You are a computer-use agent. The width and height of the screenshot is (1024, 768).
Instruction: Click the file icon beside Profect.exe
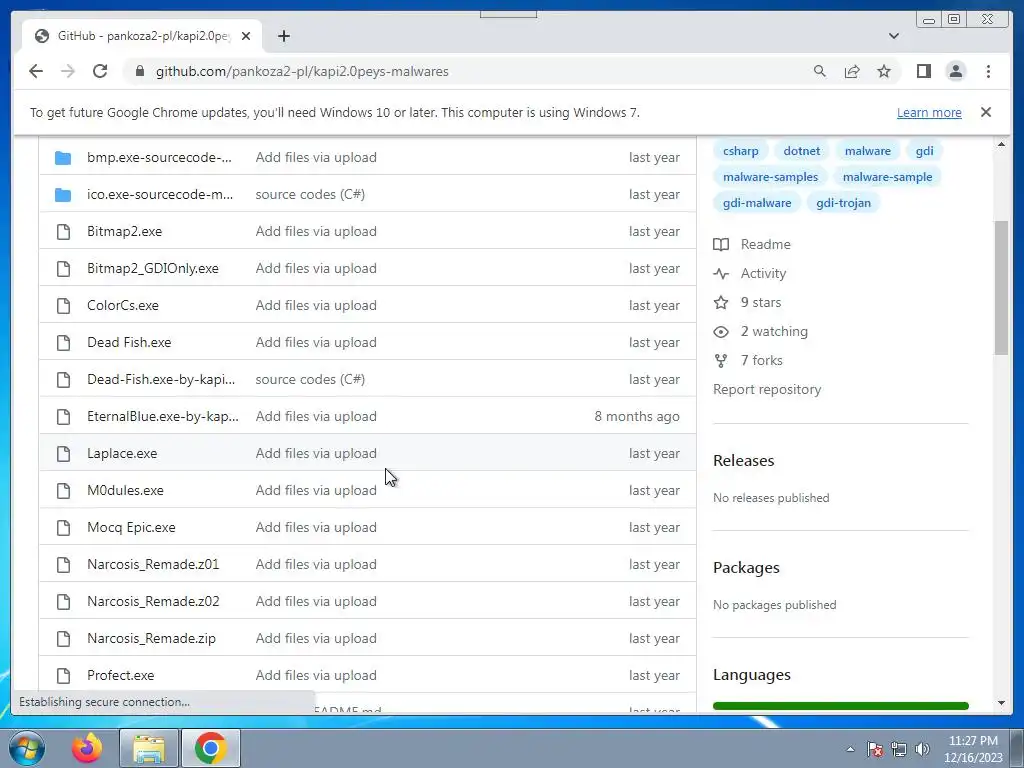coord(63,675)
